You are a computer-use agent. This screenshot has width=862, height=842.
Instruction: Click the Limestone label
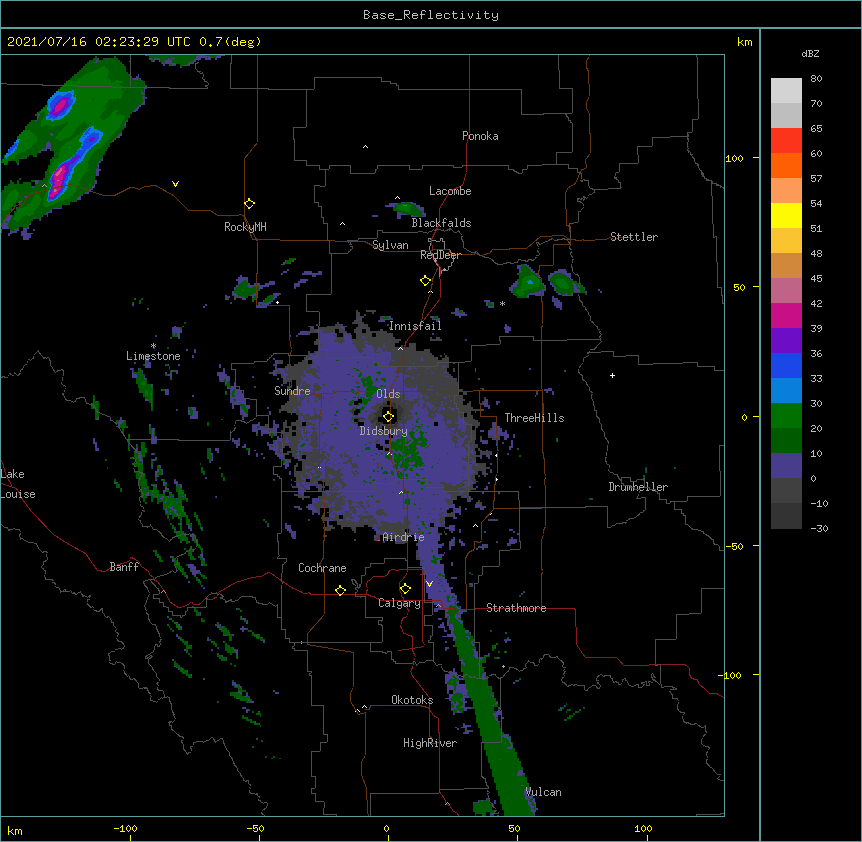(153, 356)
